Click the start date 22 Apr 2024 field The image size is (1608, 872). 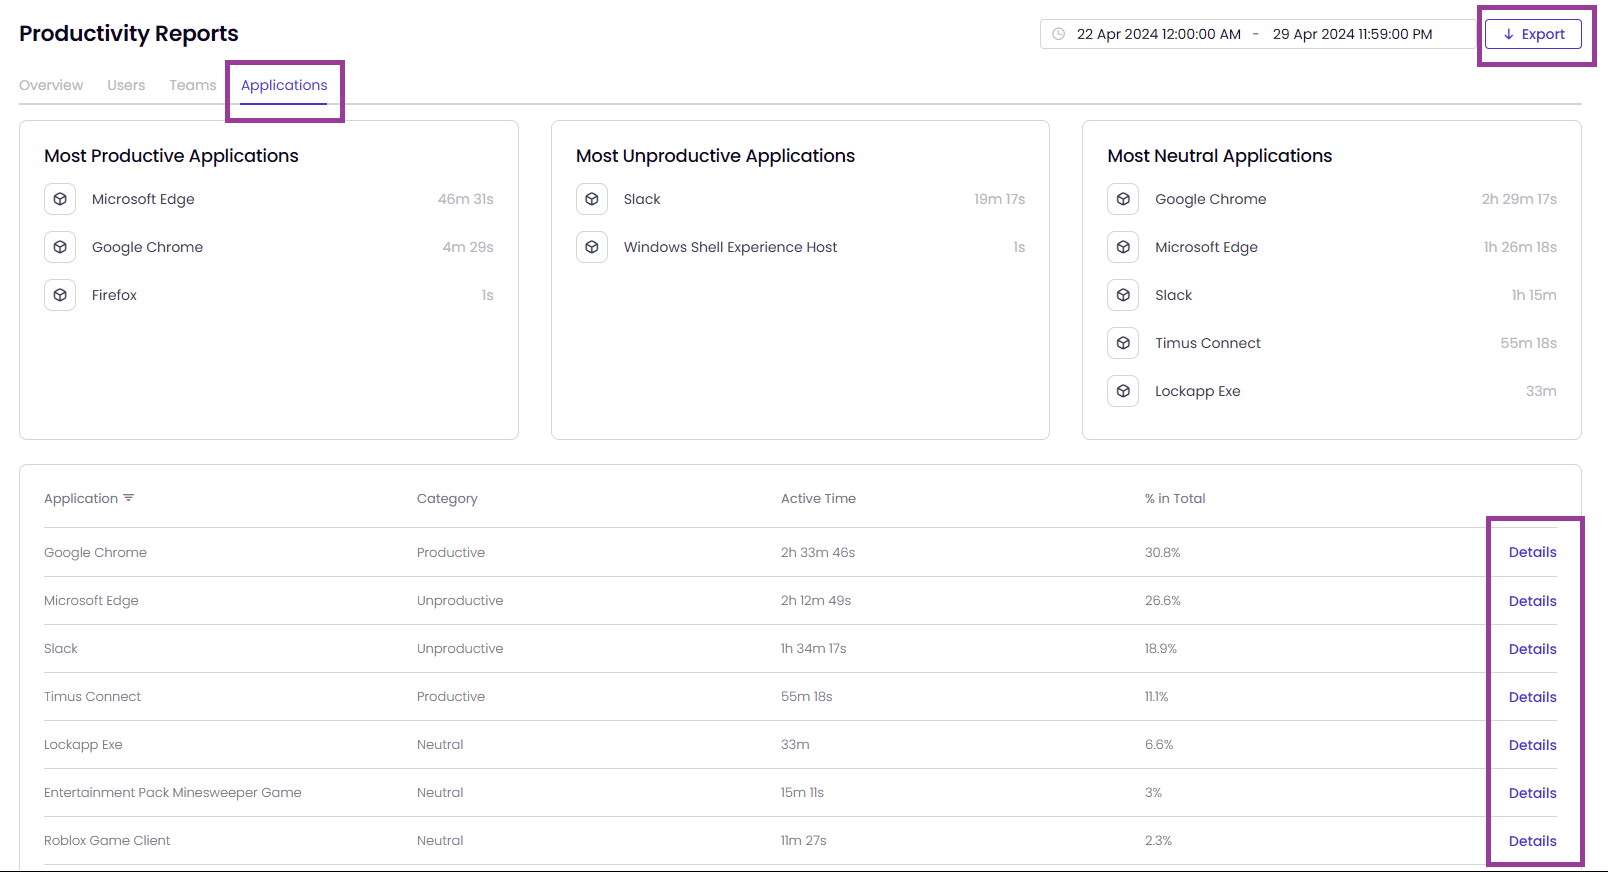point(1158,34)
